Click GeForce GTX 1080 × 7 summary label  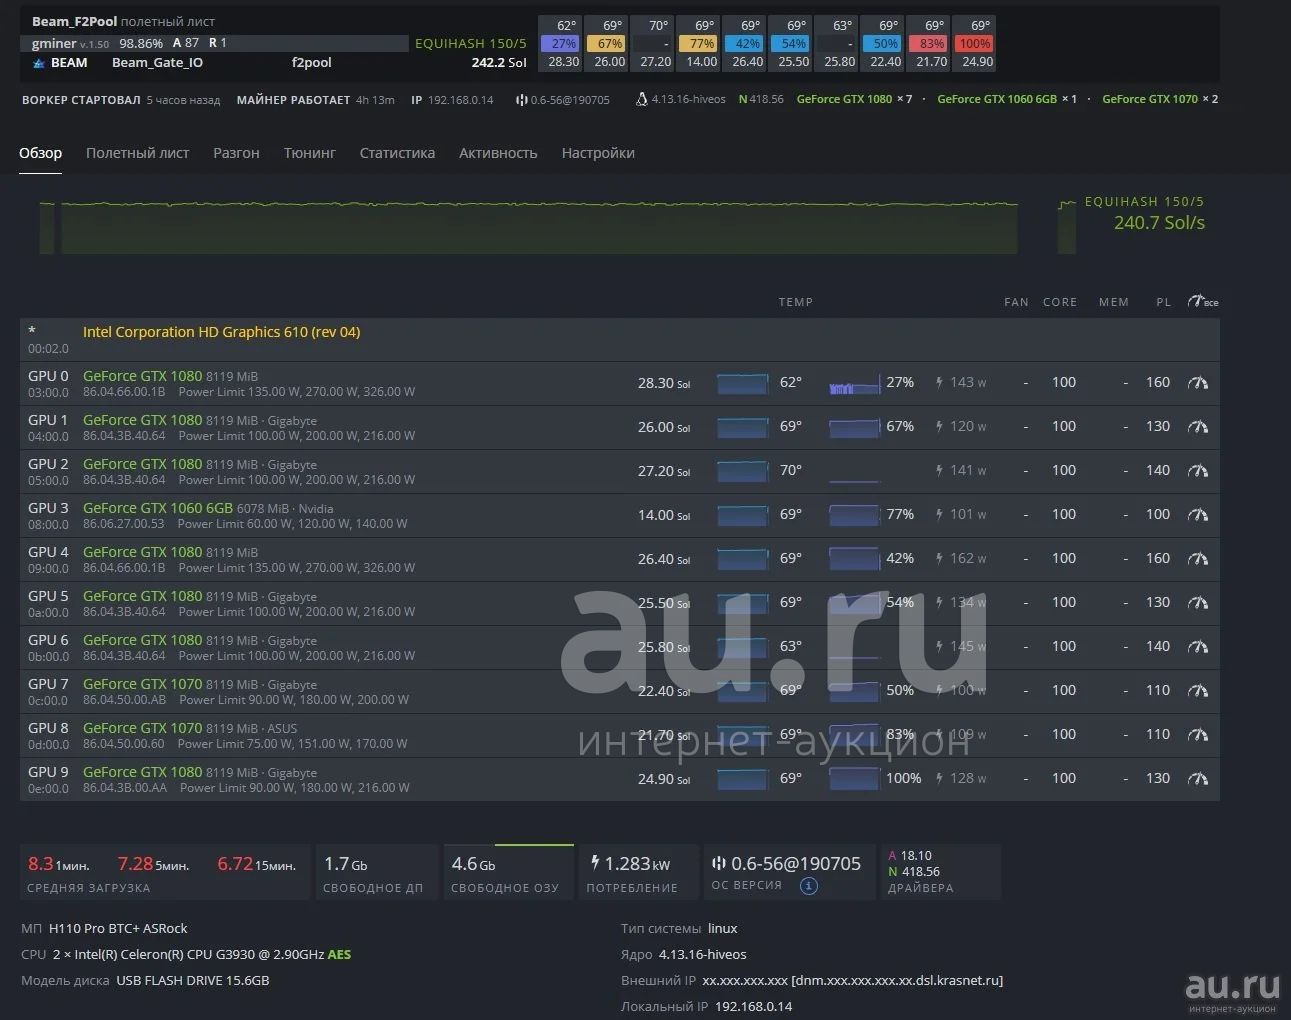[854, 99]
